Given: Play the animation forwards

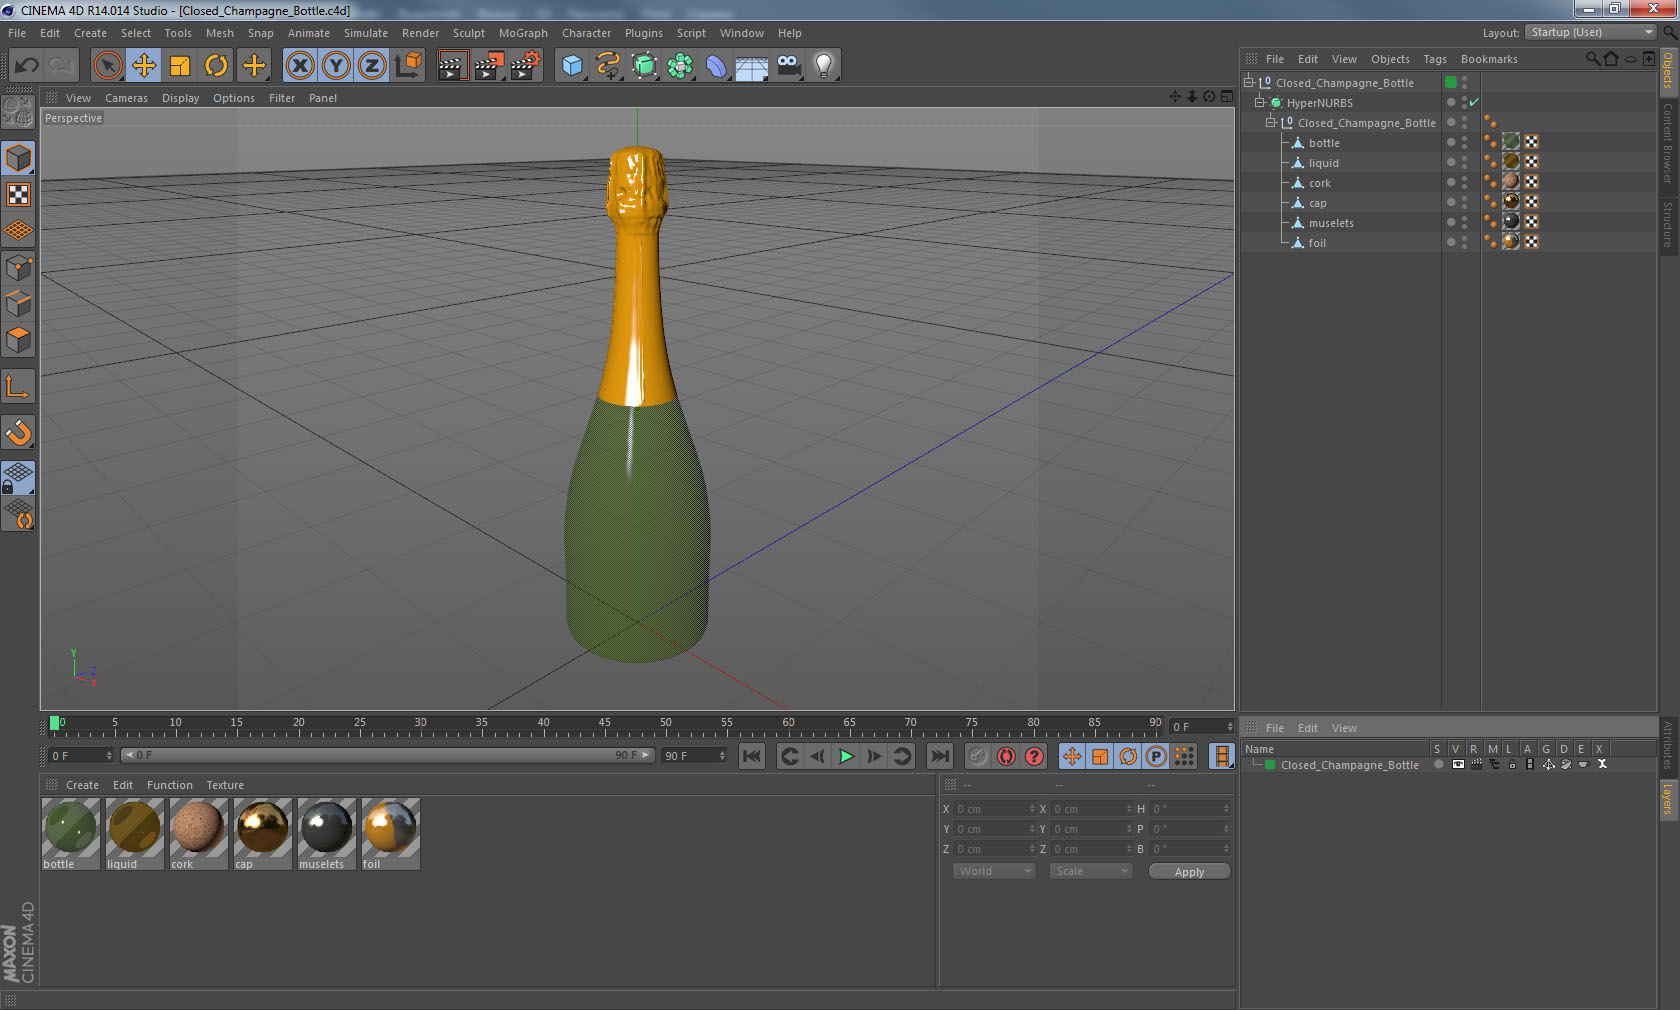Looking at the screenshot, I should tap(846, 756).
